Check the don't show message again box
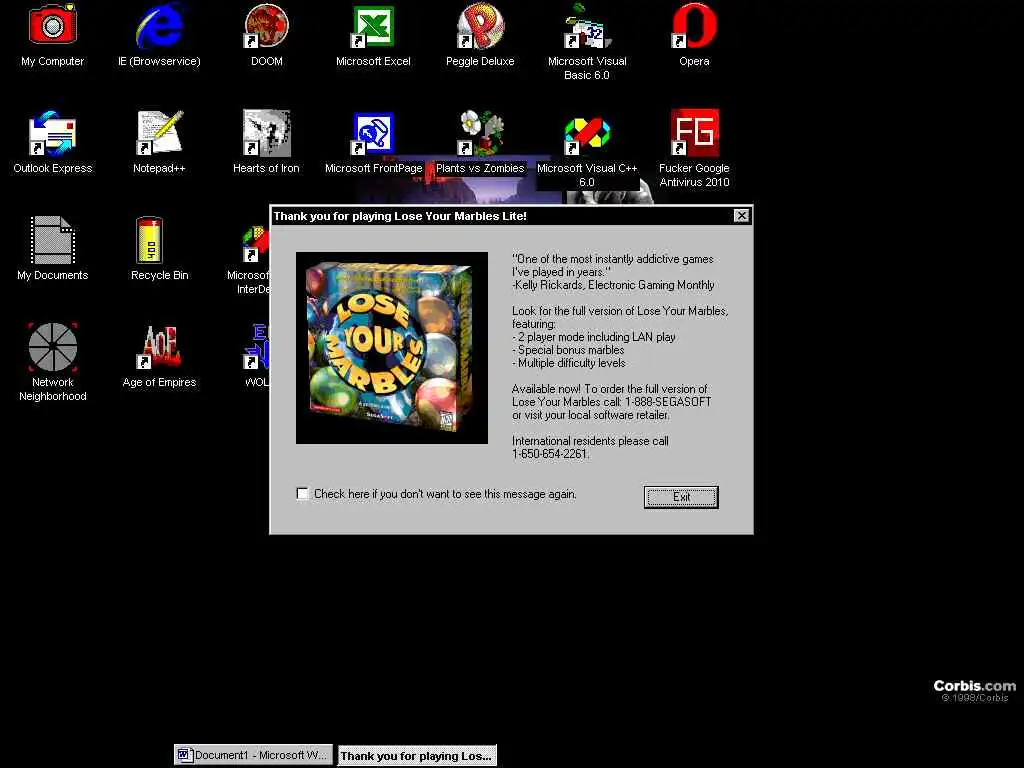This screenshot has height=768, width=1024. 302,494
